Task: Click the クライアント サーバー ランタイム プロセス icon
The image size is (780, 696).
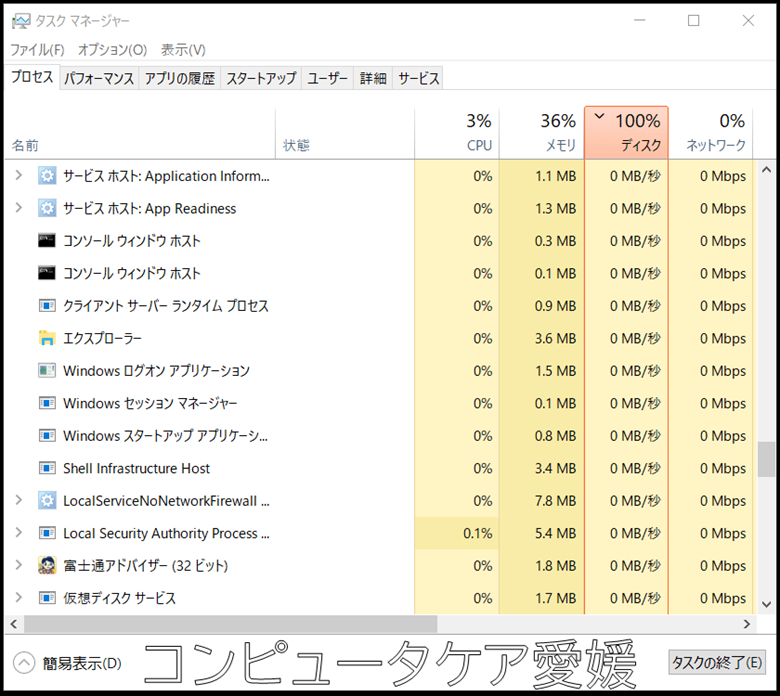Action: coord(47,305)
